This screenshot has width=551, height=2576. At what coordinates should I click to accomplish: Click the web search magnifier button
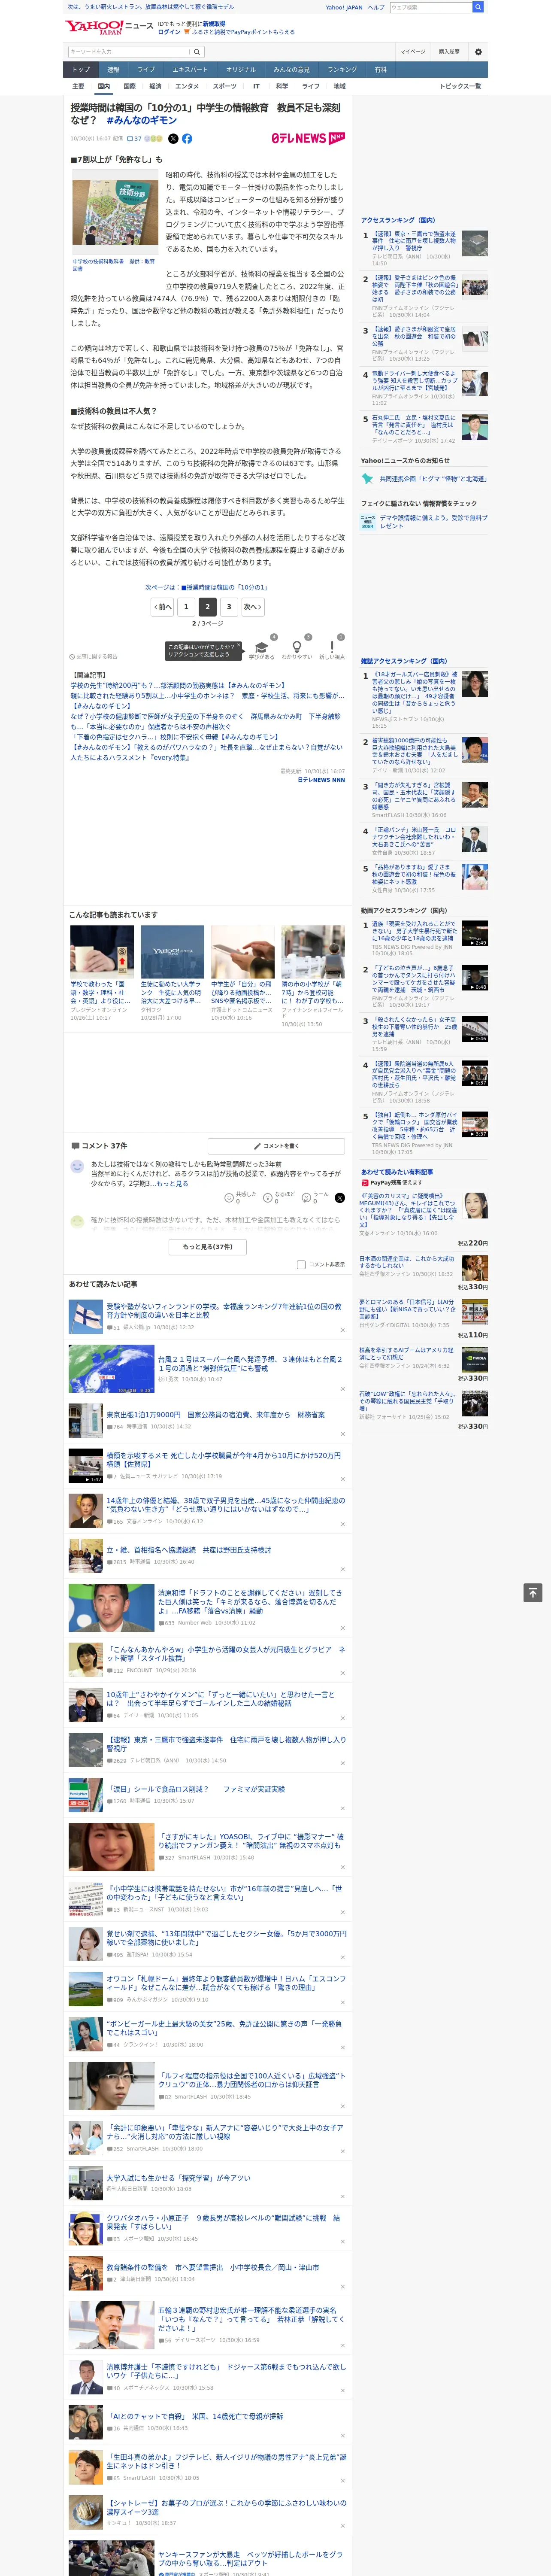coord(478,7)
